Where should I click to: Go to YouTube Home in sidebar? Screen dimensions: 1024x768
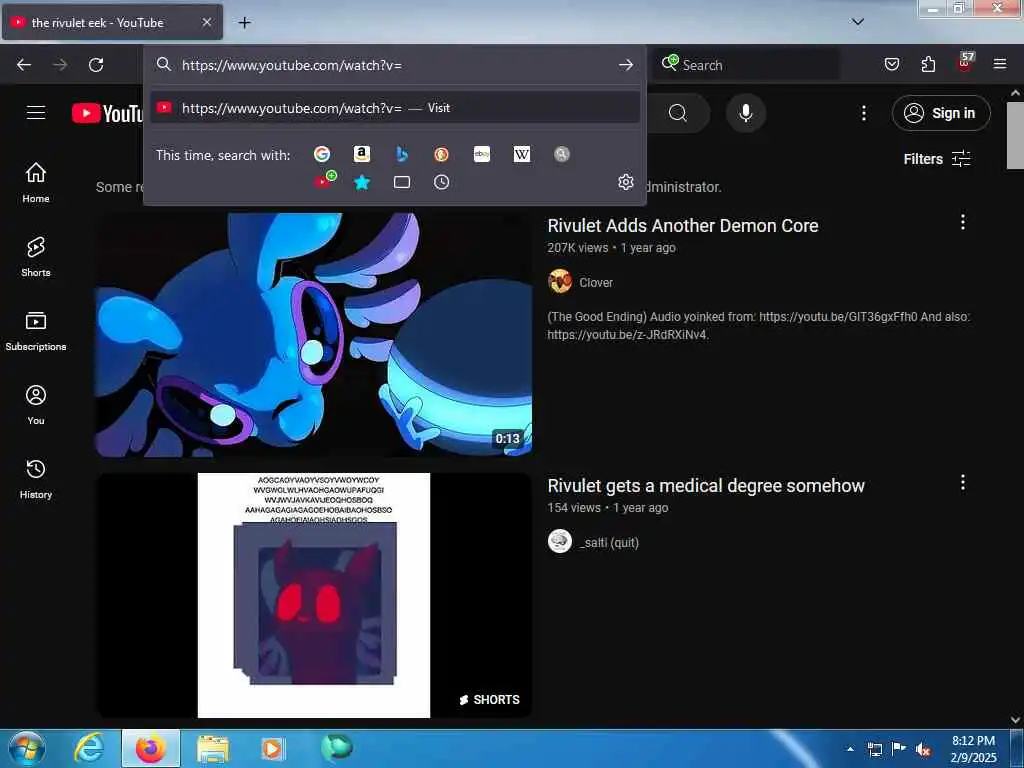pyautogui.click(x=36, y=182)
